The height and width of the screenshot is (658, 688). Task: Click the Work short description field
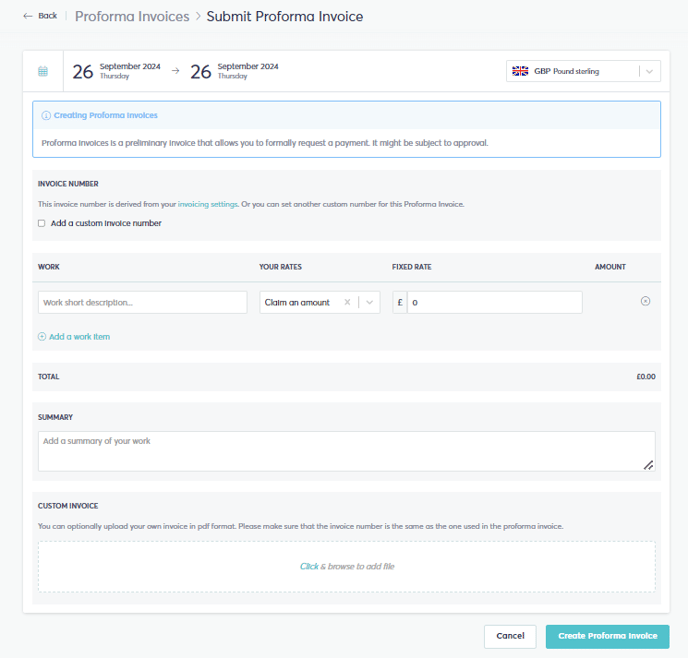(143, 302)
